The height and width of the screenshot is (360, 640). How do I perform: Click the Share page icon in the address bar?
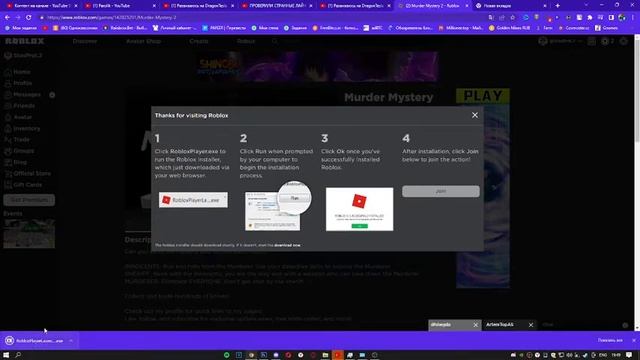coord(502,18)
